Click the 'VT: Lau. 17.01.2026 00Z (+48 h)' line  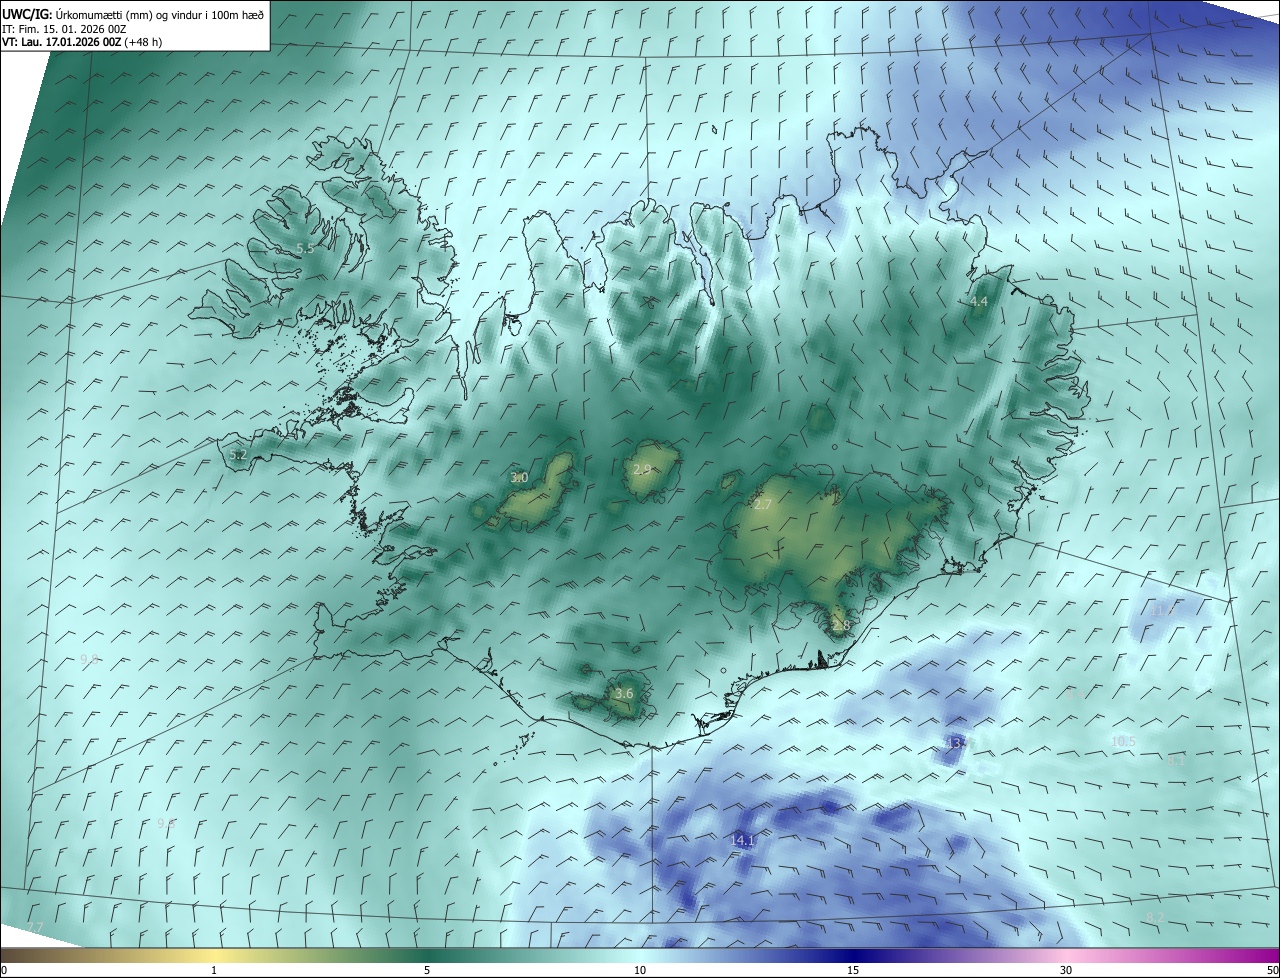point(82,42)
